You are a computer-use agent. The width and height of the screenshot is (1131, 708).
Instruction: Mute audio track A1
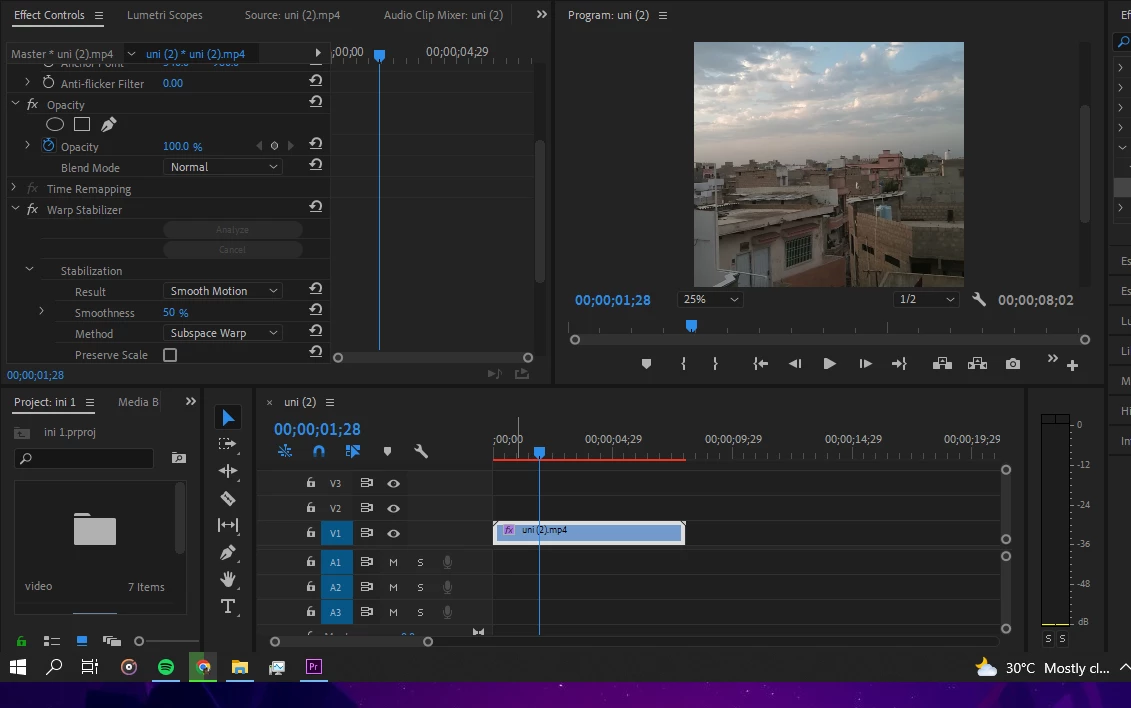tap(393, 562)
